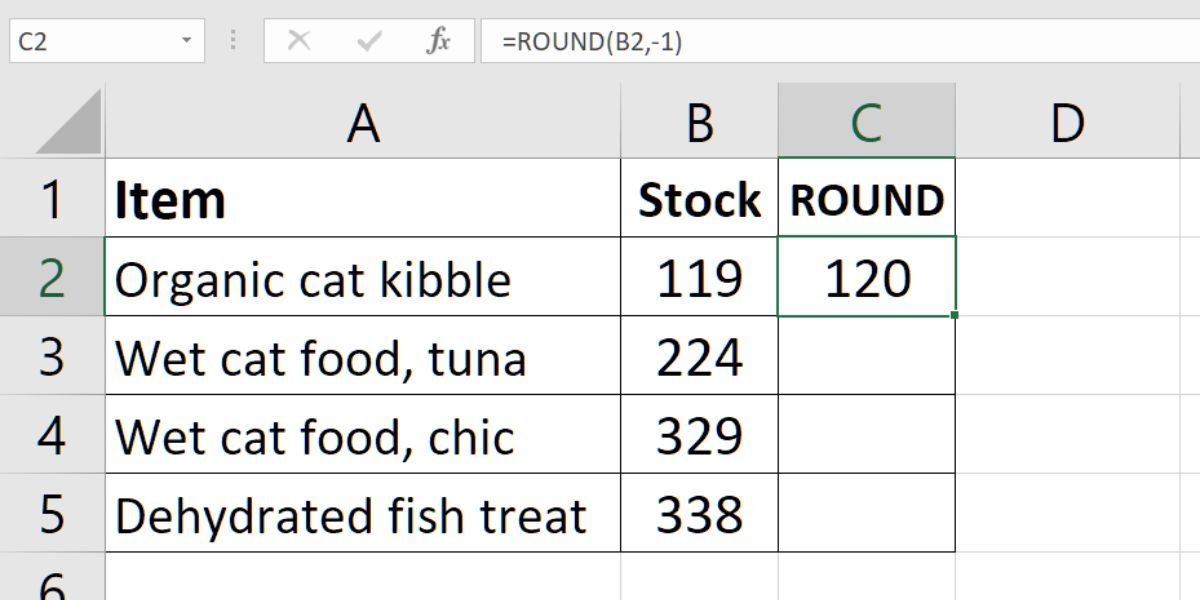The width and height of the screenshot is (1200, 600).
Task: Click inside the Name Box showing C2
Action: [90, 41]
